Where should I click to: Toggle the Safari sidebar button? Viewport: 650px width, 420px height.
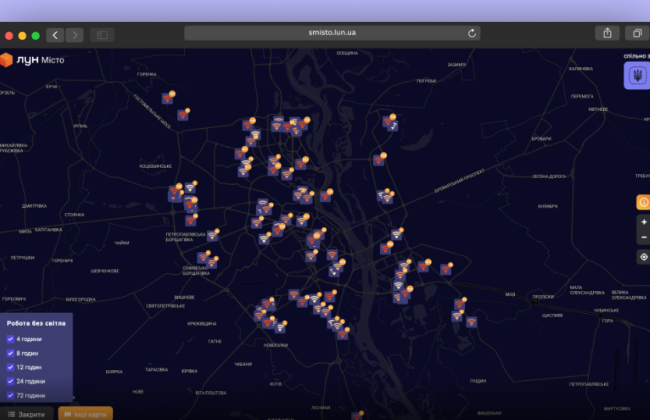pyautogui.click(x=102, y=35)
